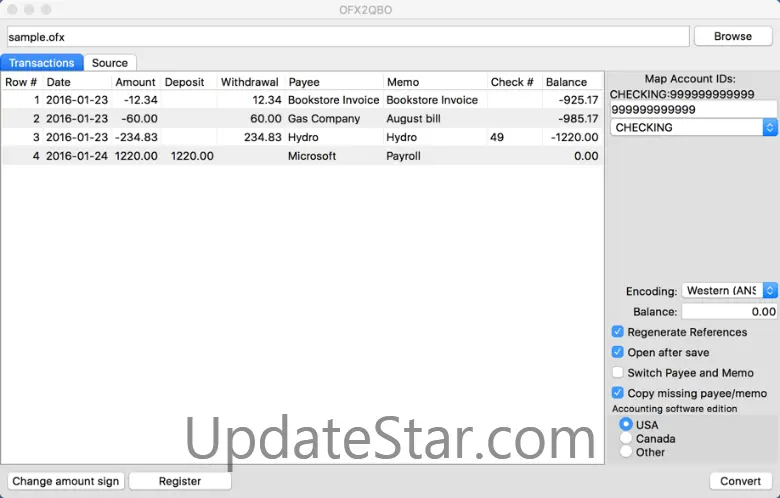Click the Change amount sign button

coord(66,481)
